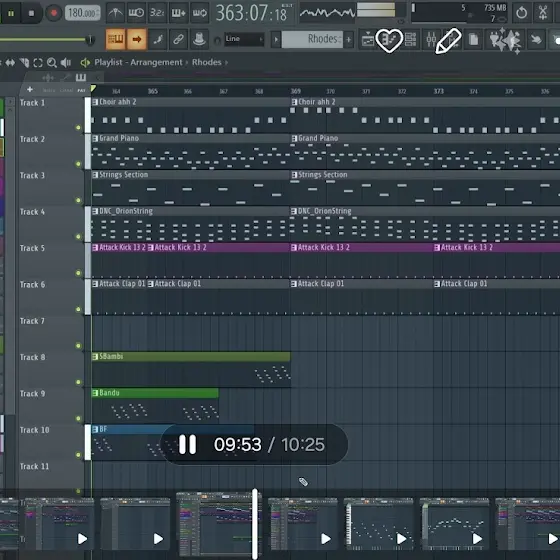Open first Strings Section clip menu icon
Viewport: 560px width, 560px height.
pyautogui.click(x=95, y=175)
